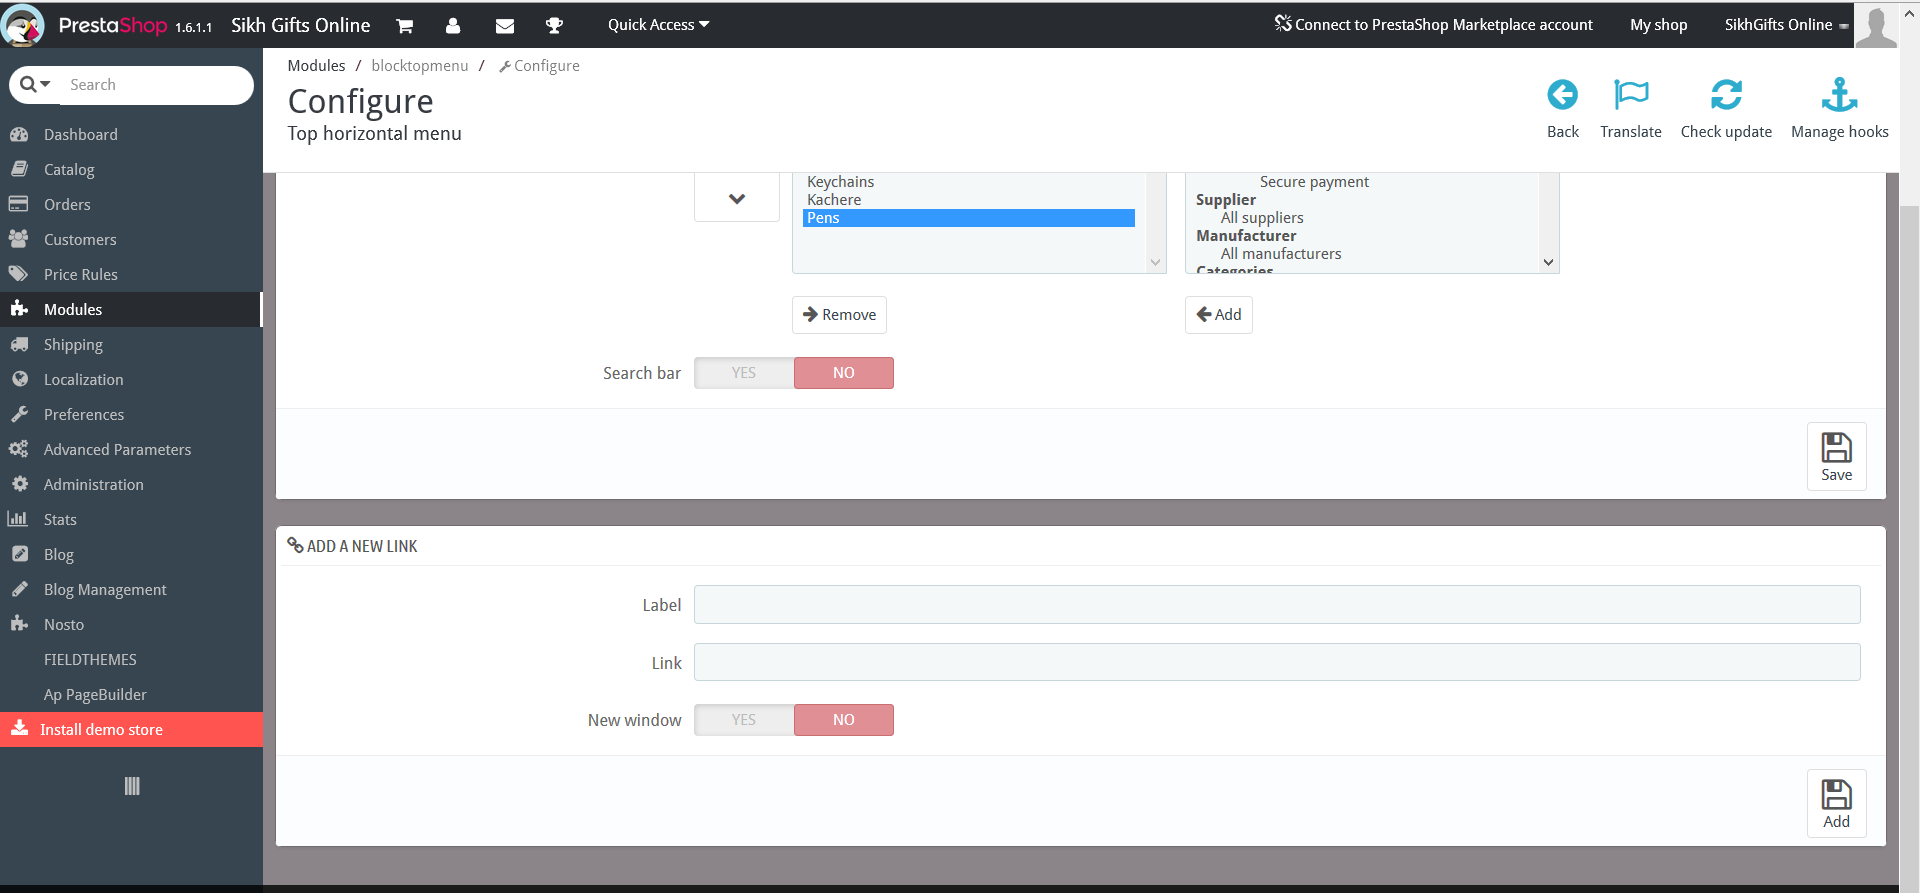Click the Stats bar chart icon in sidebar
The image size is (1920, 893).
(x=17, y=519)
